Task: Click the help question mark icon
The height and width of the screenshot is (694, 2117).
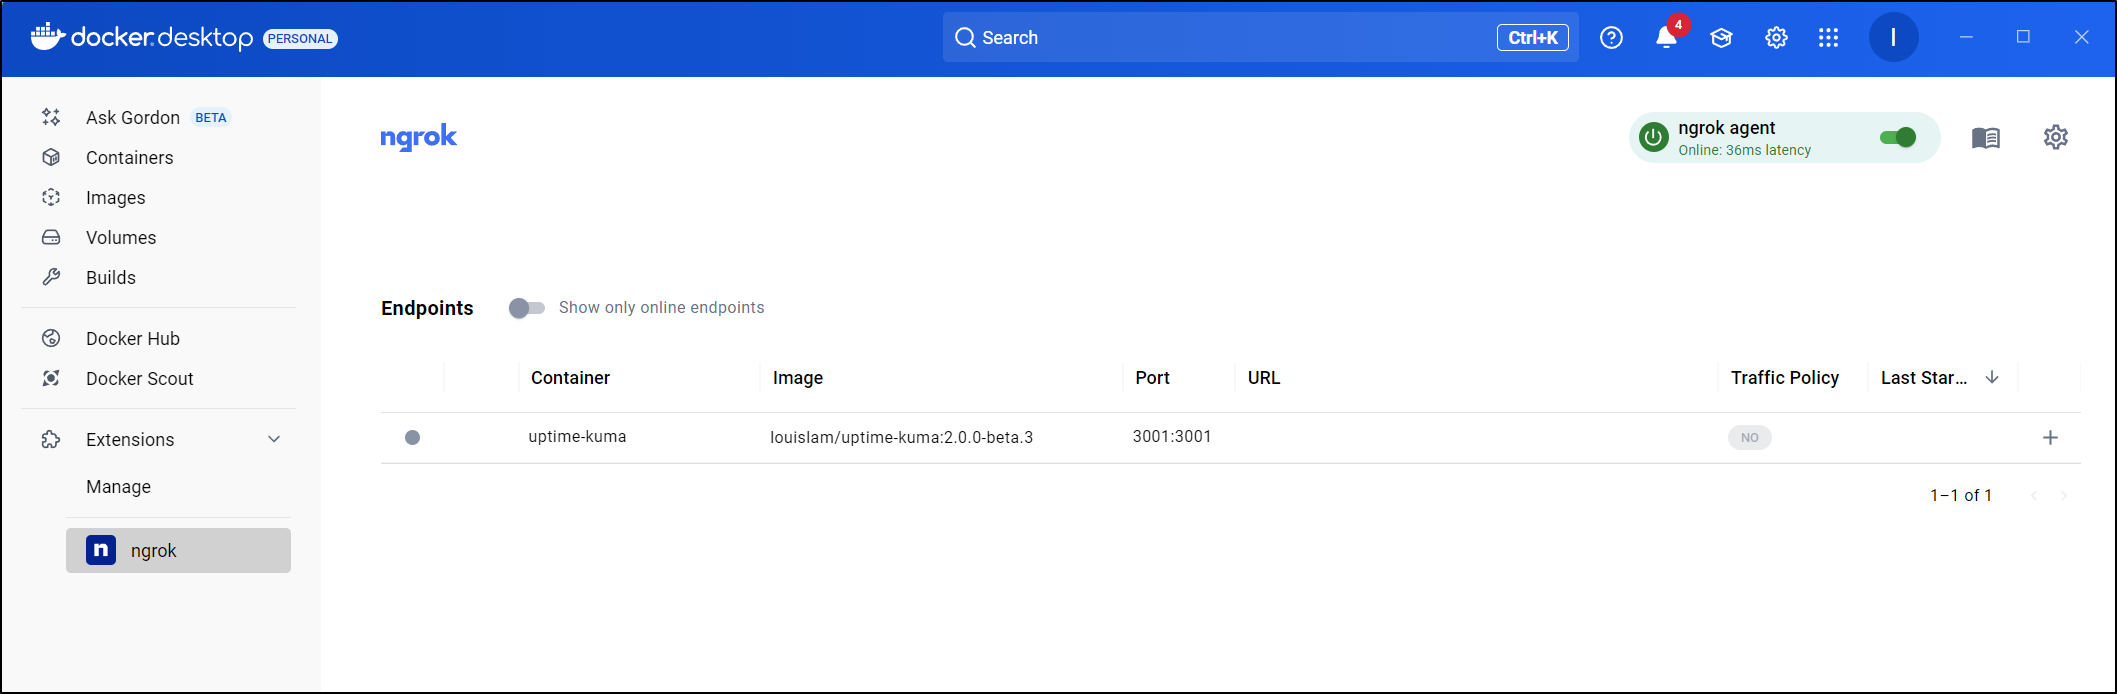Action: coord(1611,38)
